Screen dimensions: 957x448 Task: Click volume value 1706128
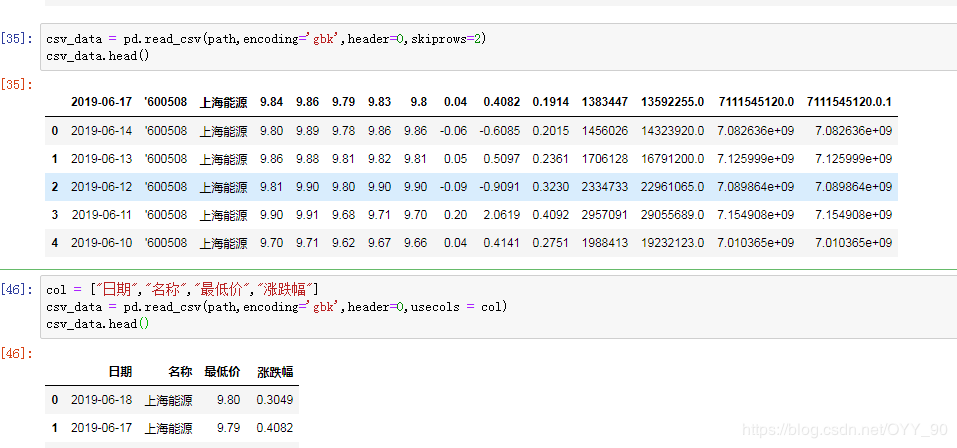pos(605,159)
